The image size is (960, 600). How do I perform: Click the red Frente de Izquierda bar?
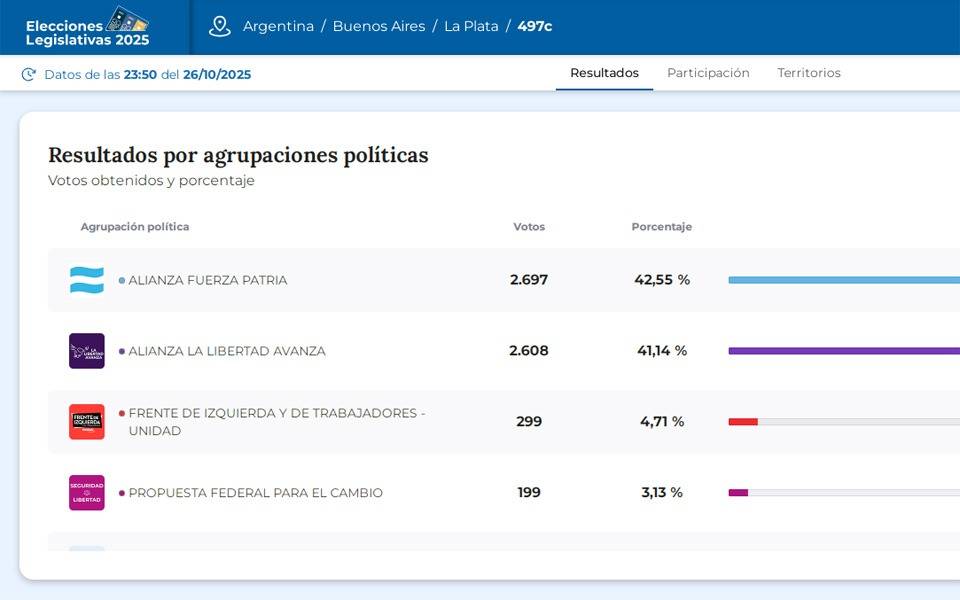click(743, 422)
